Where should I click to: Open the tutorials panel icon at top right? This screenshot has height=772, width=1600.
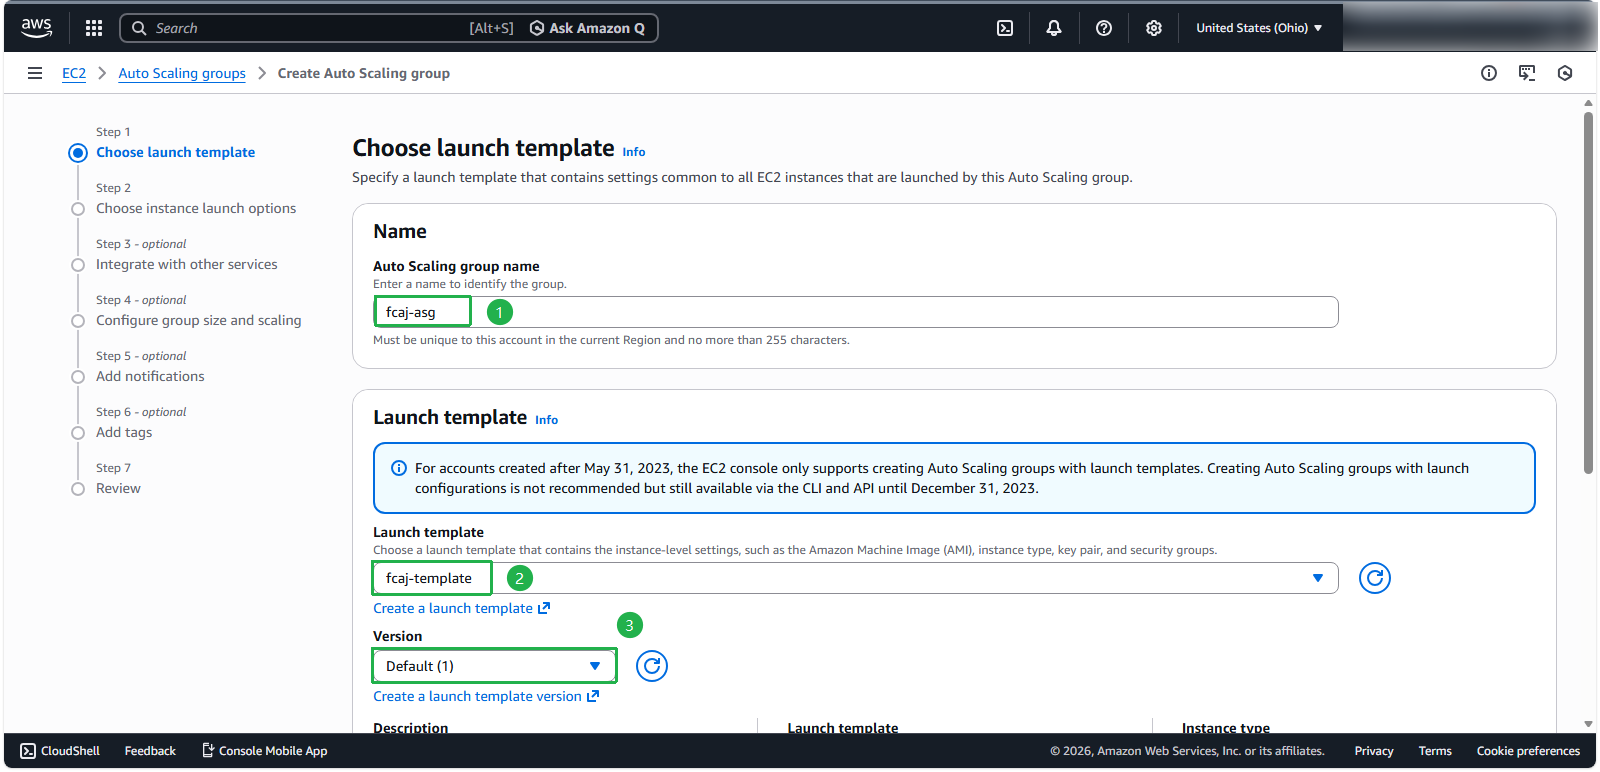pos(1527,73)
